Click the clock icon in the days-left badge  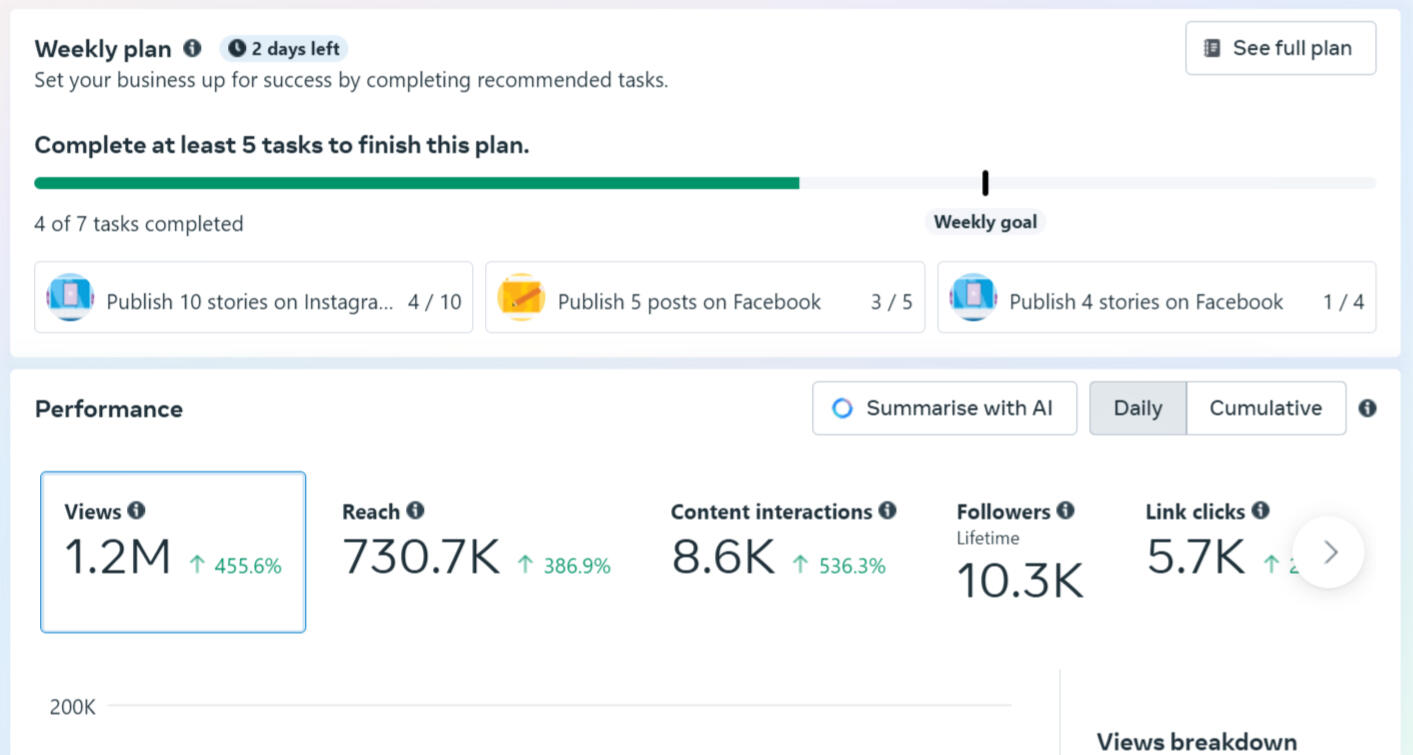tap(236, 48)
